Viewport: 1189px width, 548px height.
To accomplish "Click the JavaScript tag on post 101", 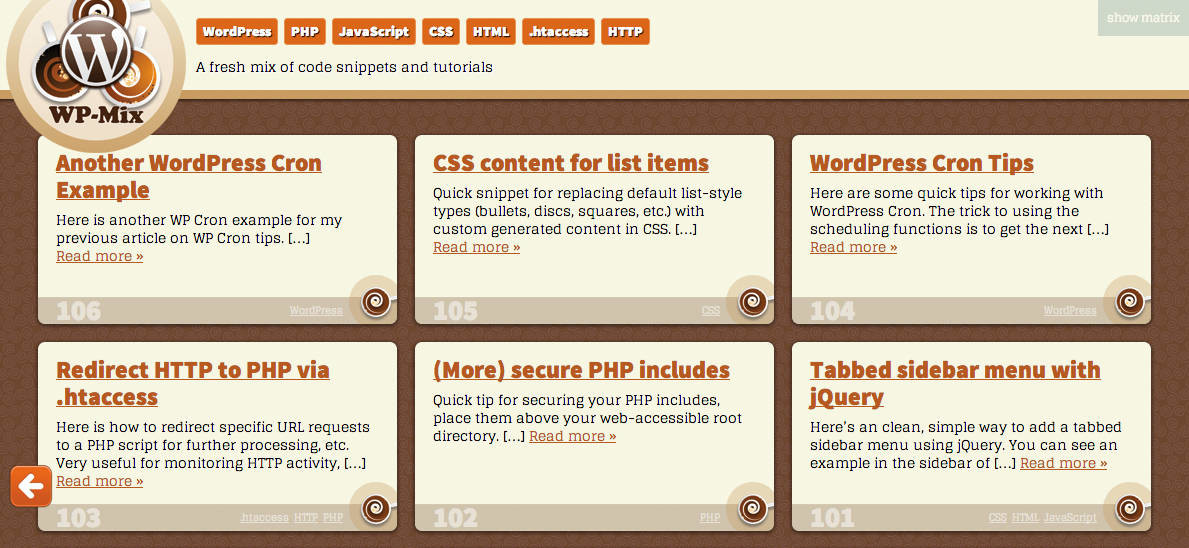I will [x=1070, y=518].
